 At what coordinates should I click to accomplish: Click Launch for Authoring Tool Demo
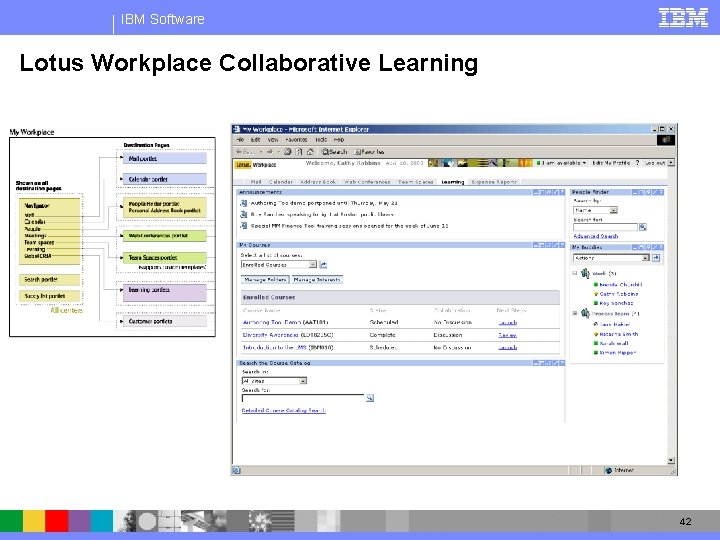(x=508, y=322)
